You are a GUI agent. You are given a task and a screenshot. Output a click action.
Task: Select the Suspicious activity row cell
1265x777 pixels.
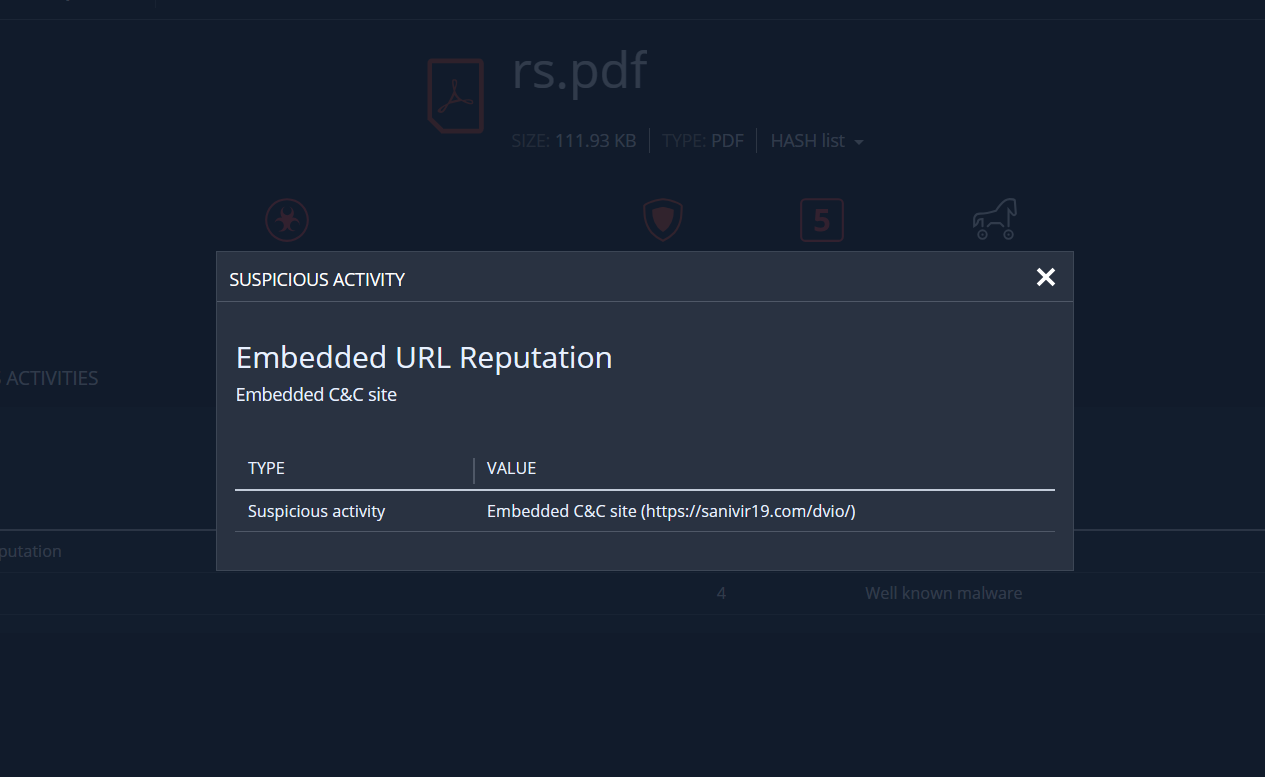click(316, 511)
